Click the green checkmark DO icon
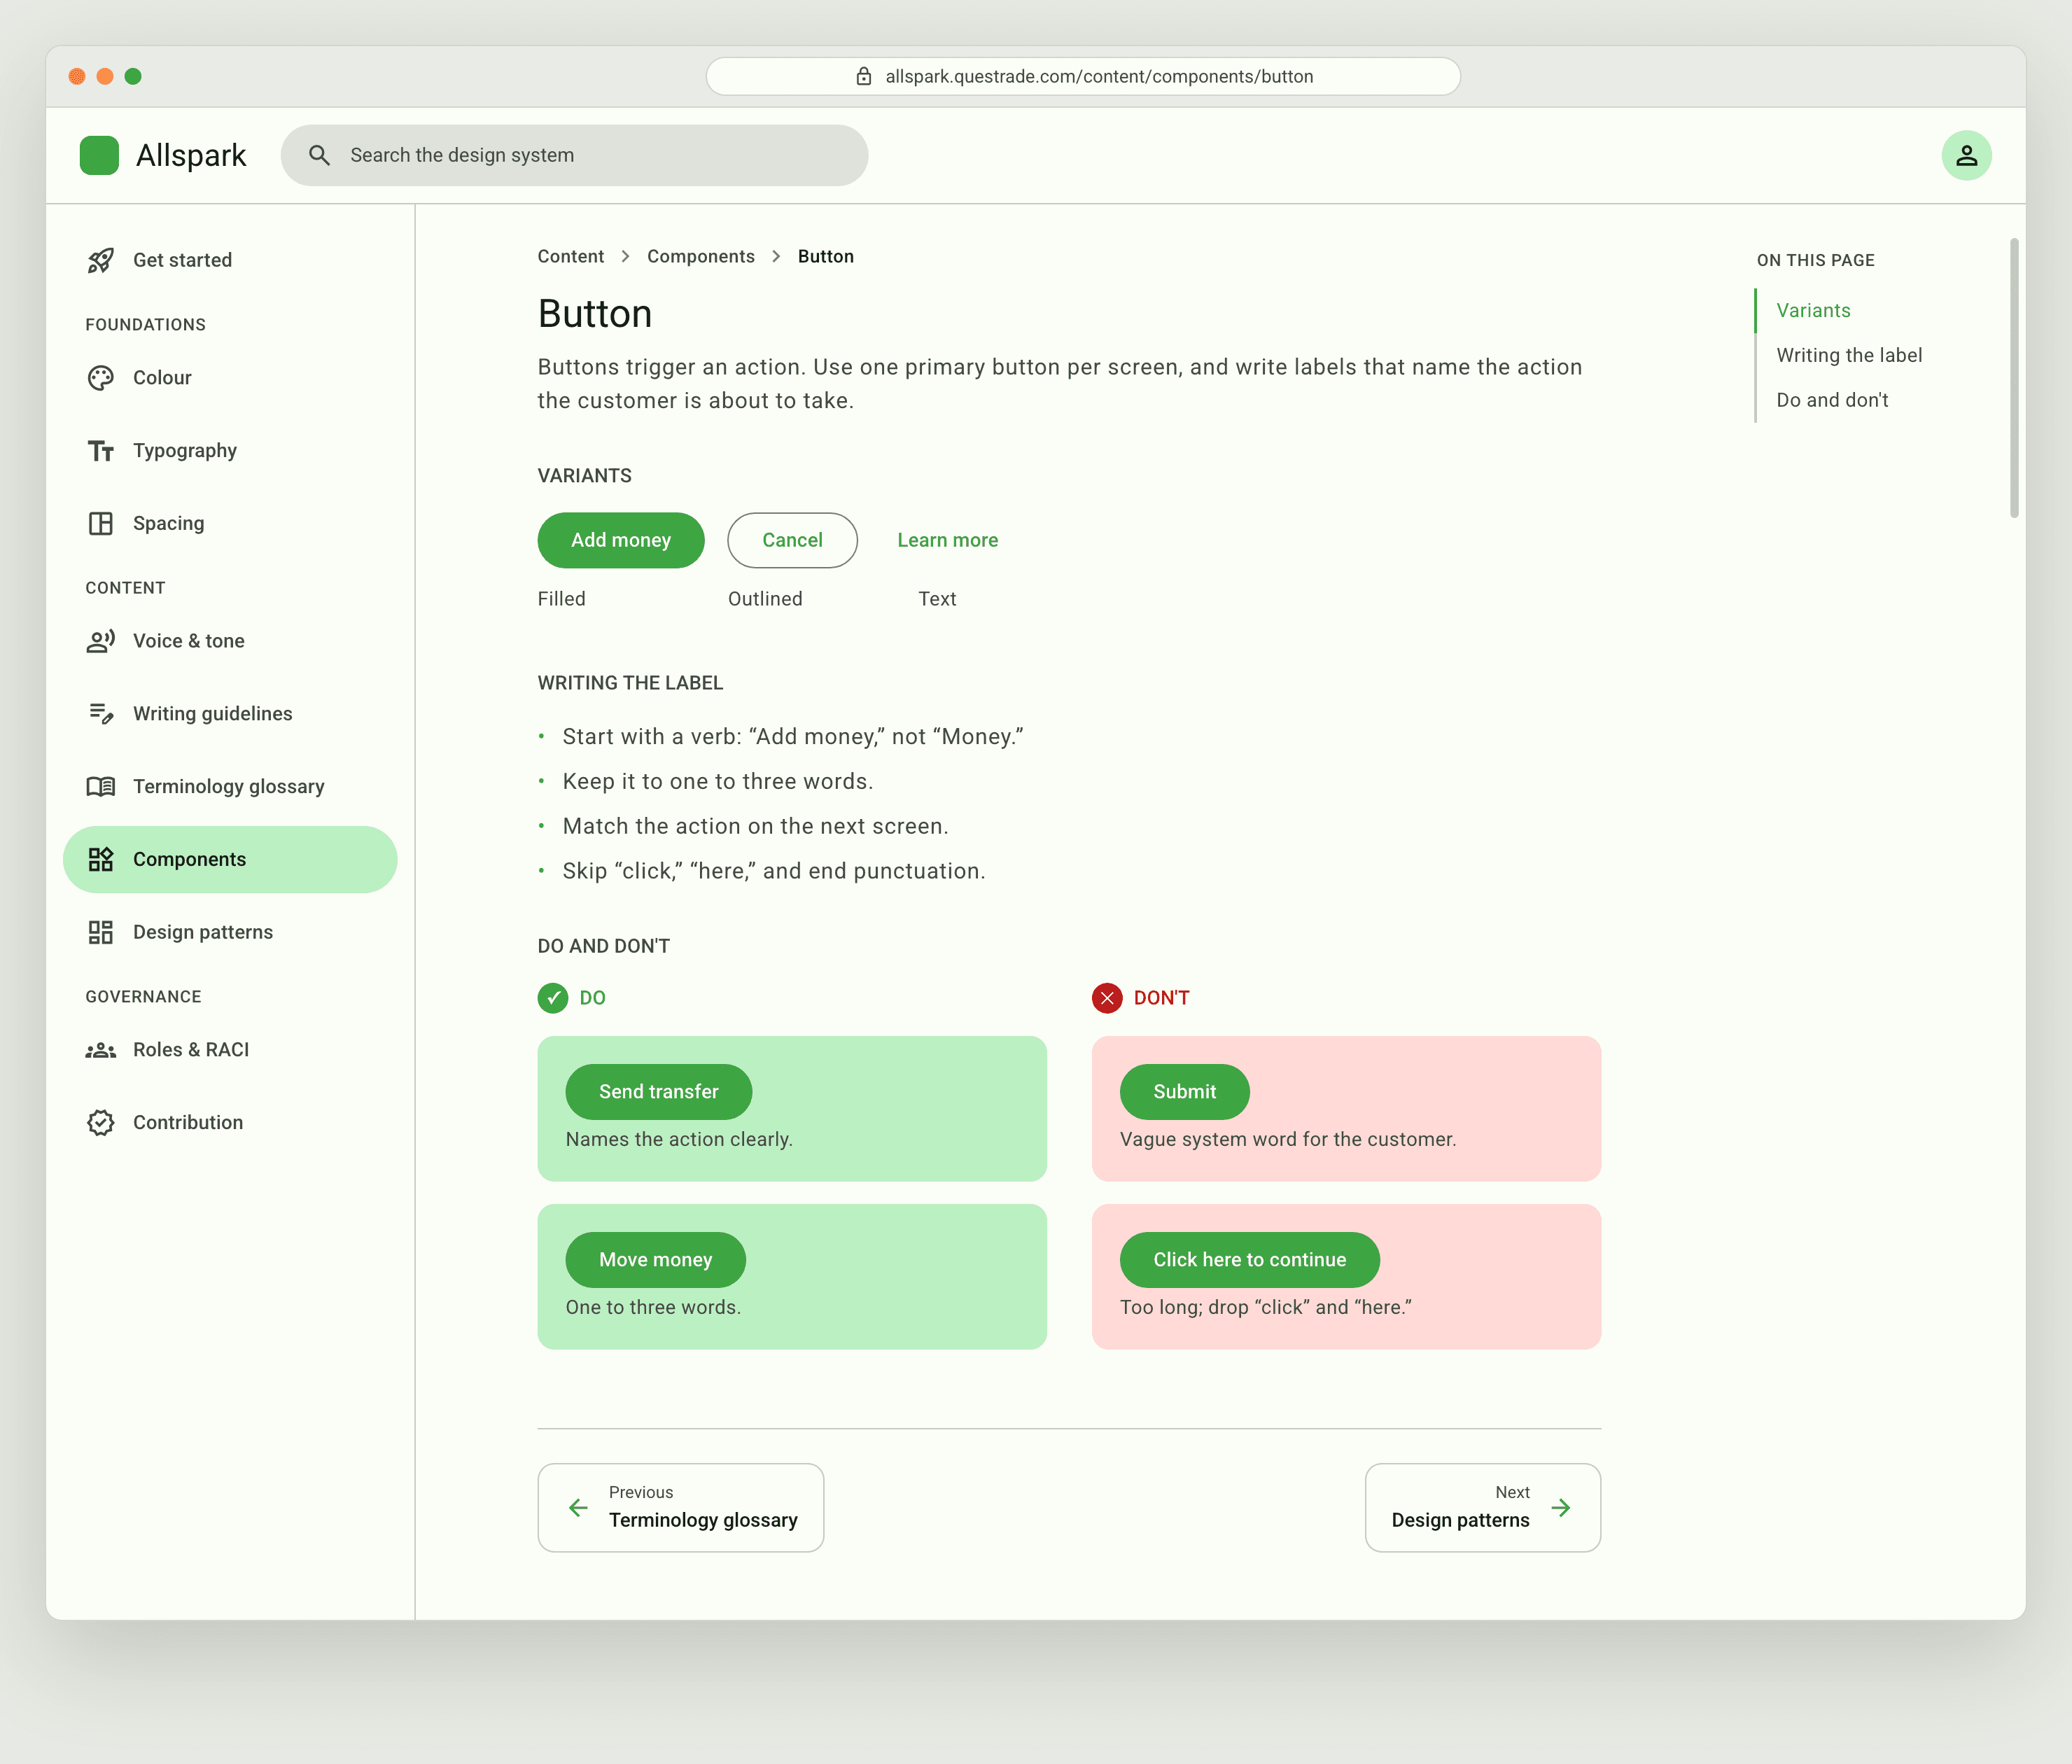 [553, 998]
